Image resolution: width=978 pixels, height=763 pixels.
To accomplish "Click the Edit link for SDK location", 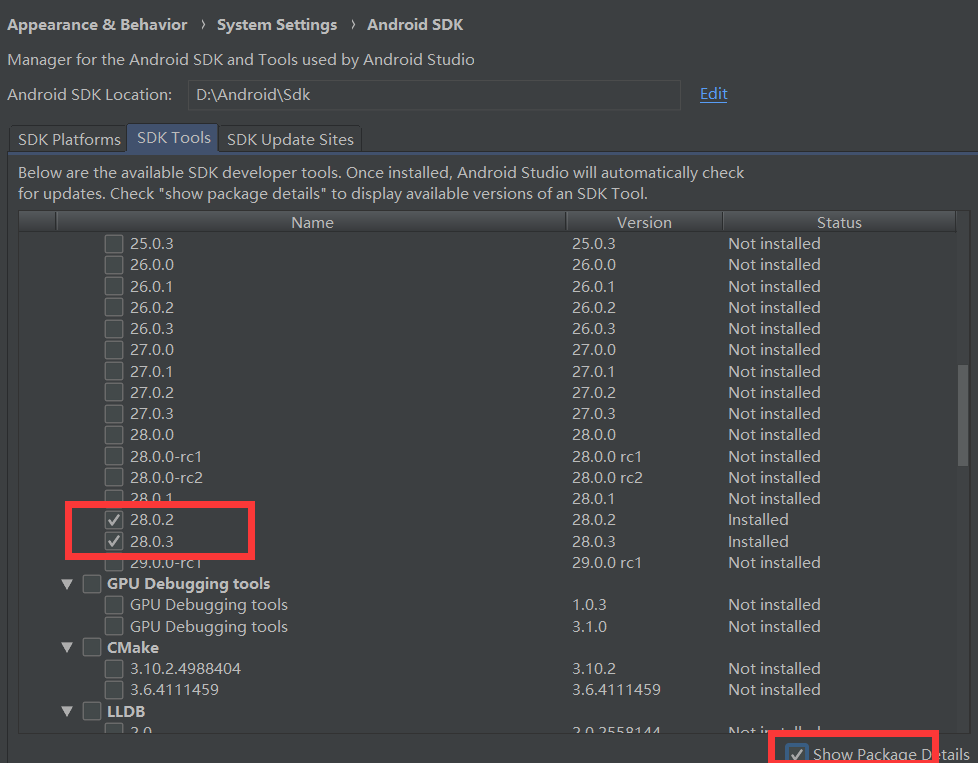I will click(712, 93).
